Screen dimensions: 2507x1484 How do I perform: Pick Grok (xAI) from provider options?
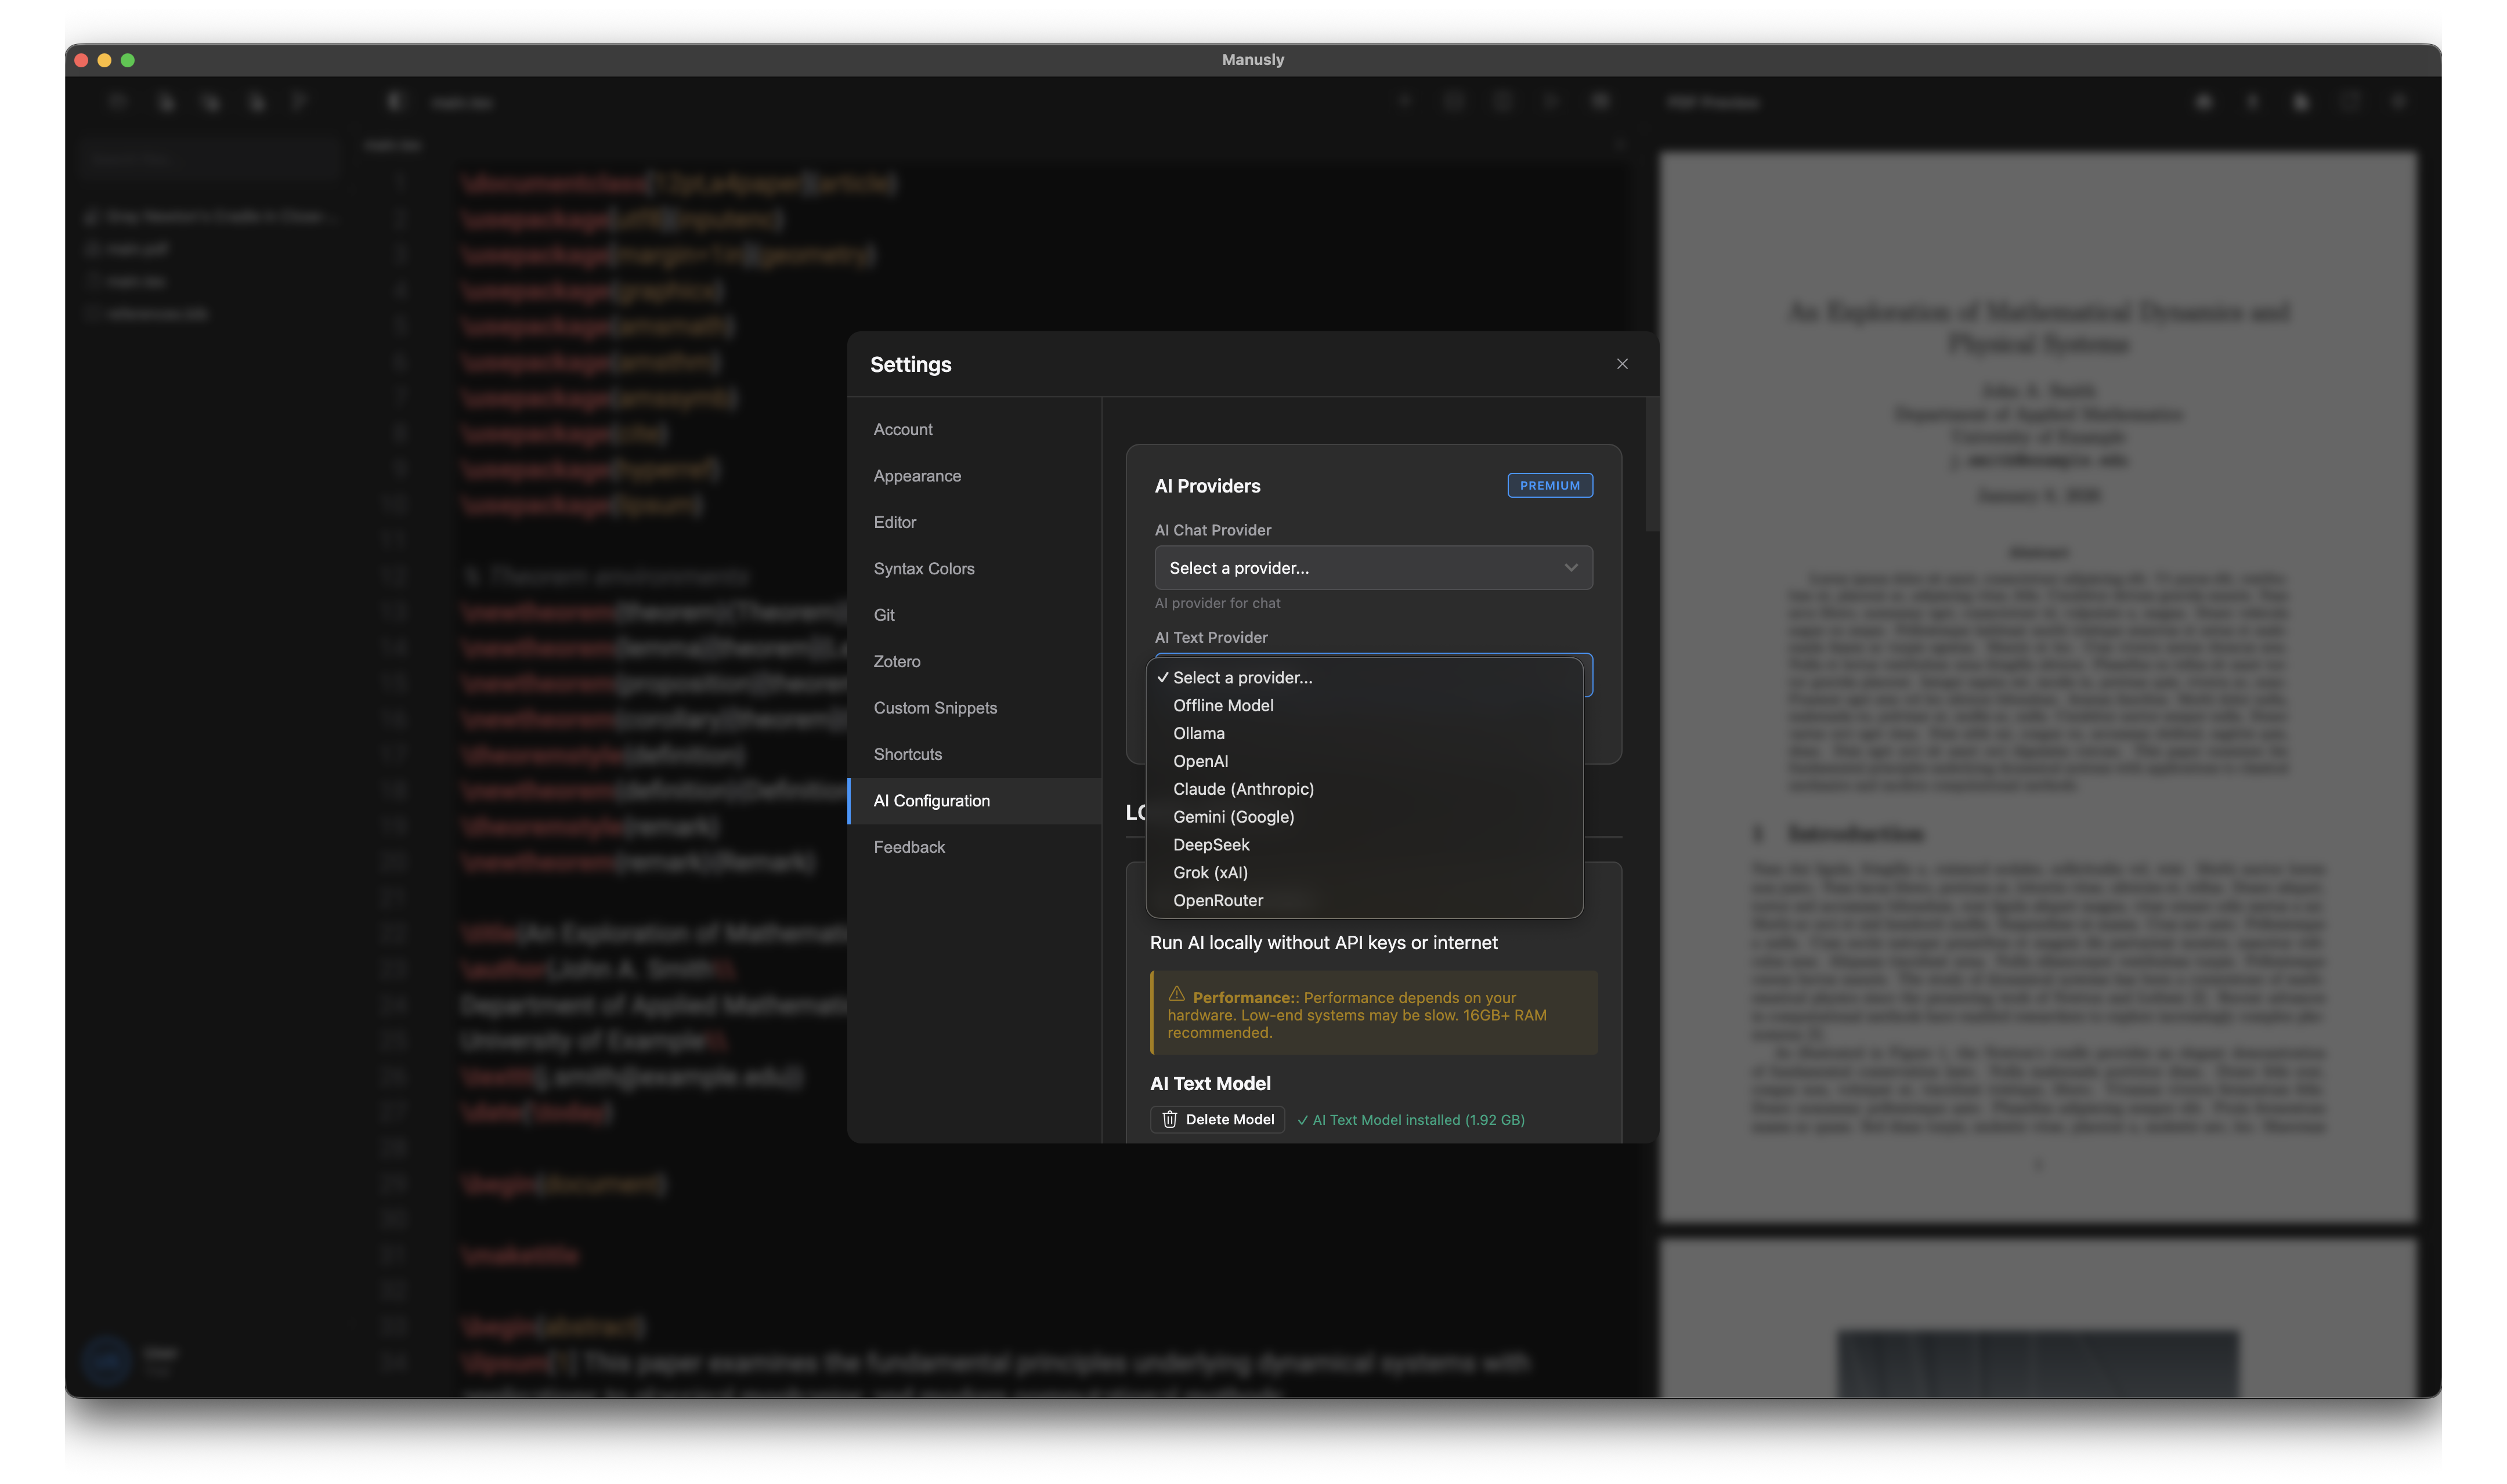coord(1210,873)
